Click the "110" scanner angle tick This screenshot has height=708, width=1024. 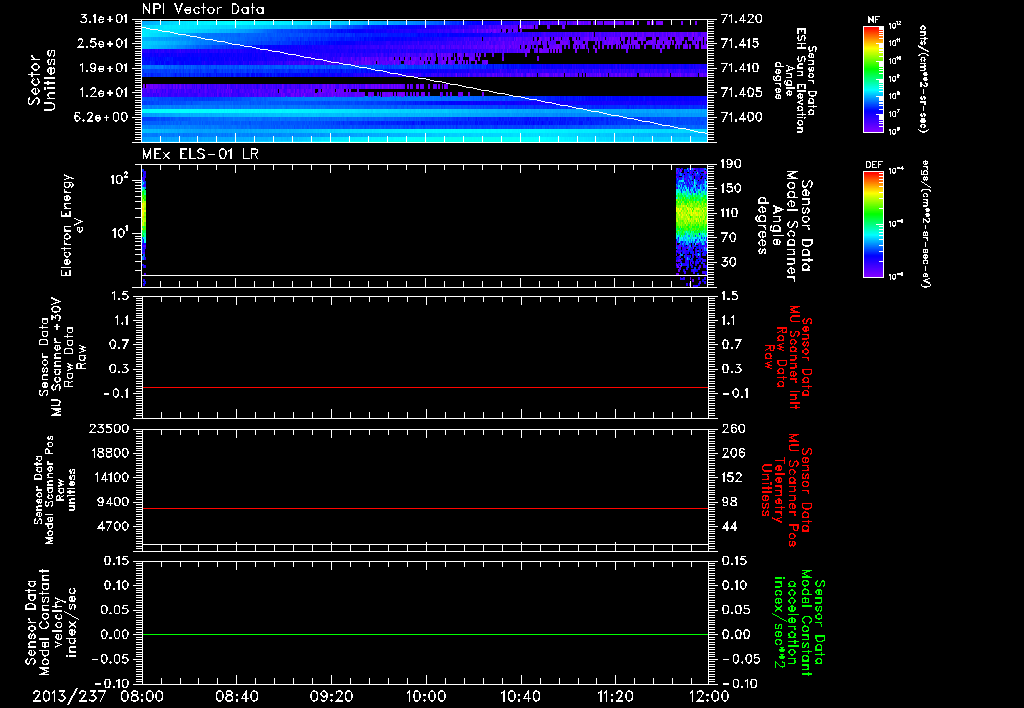click(x=731, y=213)
